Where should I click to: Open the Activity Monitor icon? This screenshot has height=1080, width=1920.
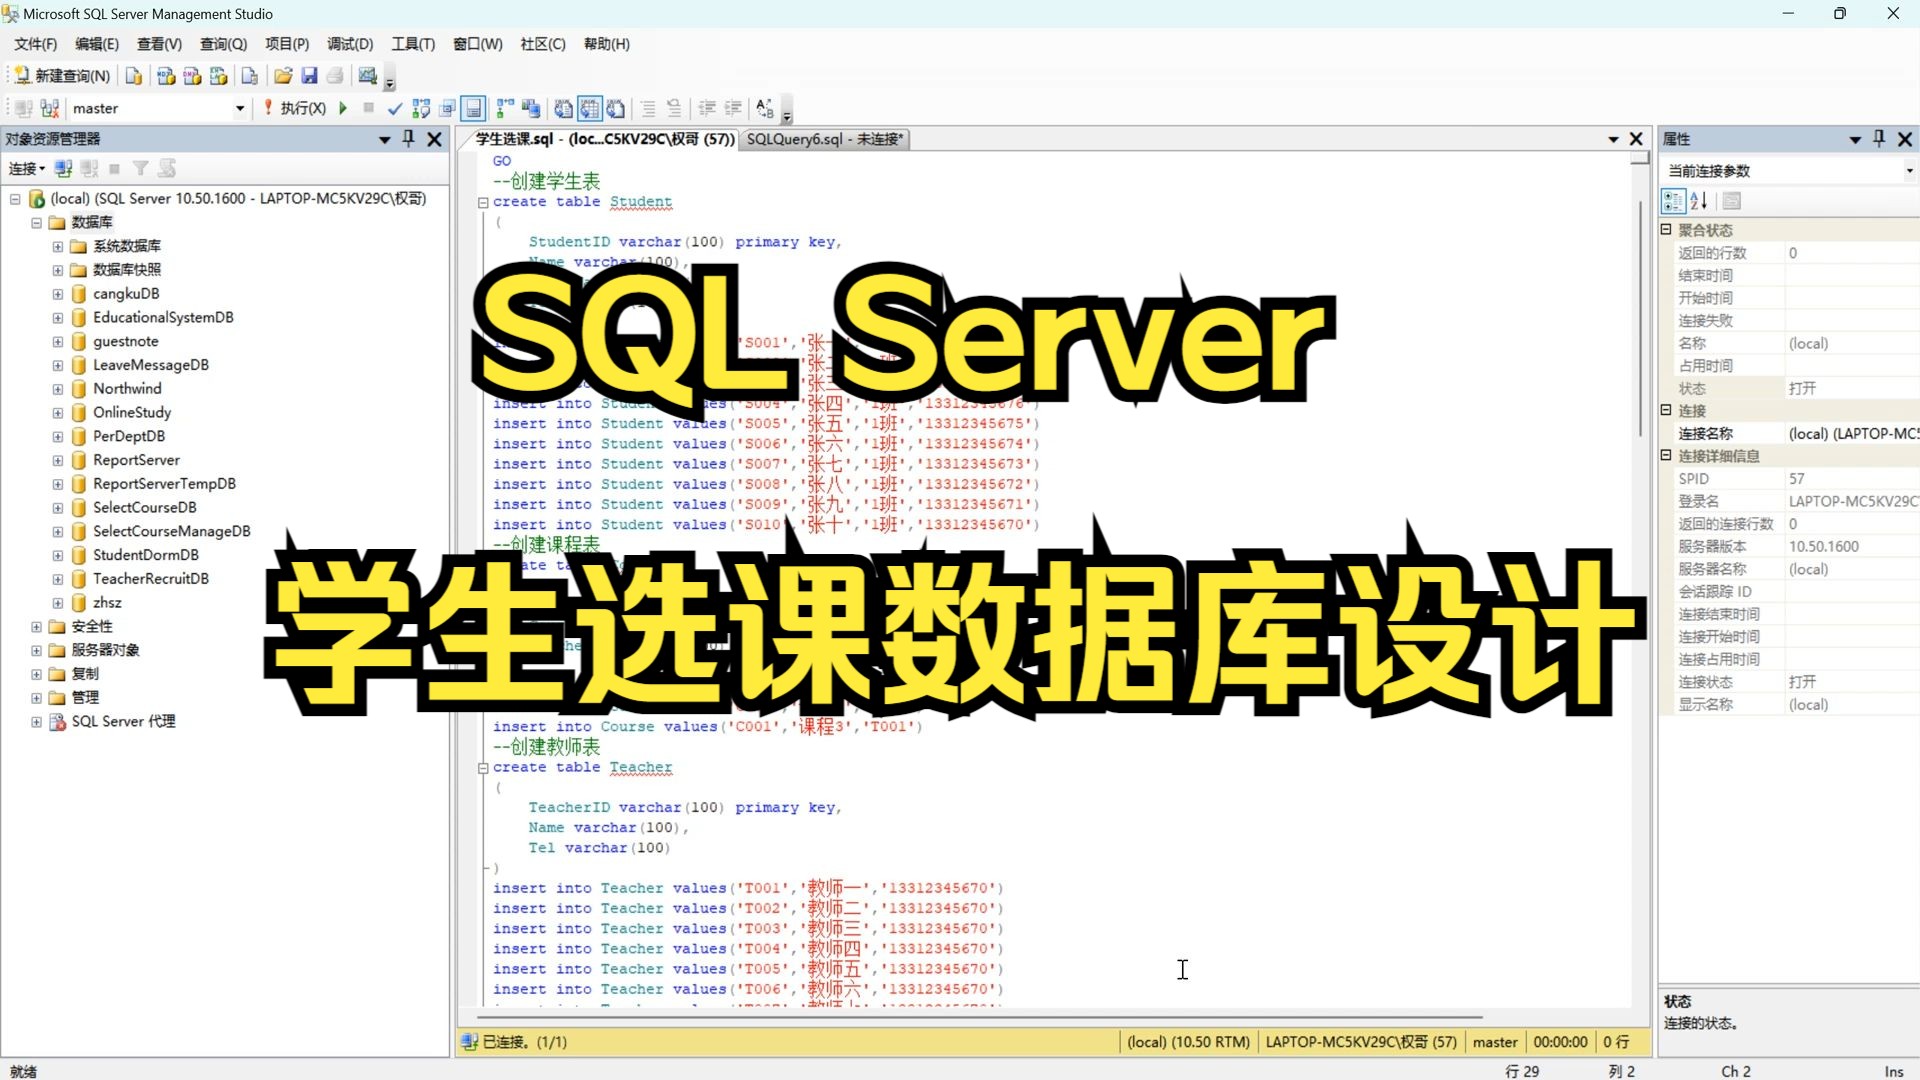point(367,76)
